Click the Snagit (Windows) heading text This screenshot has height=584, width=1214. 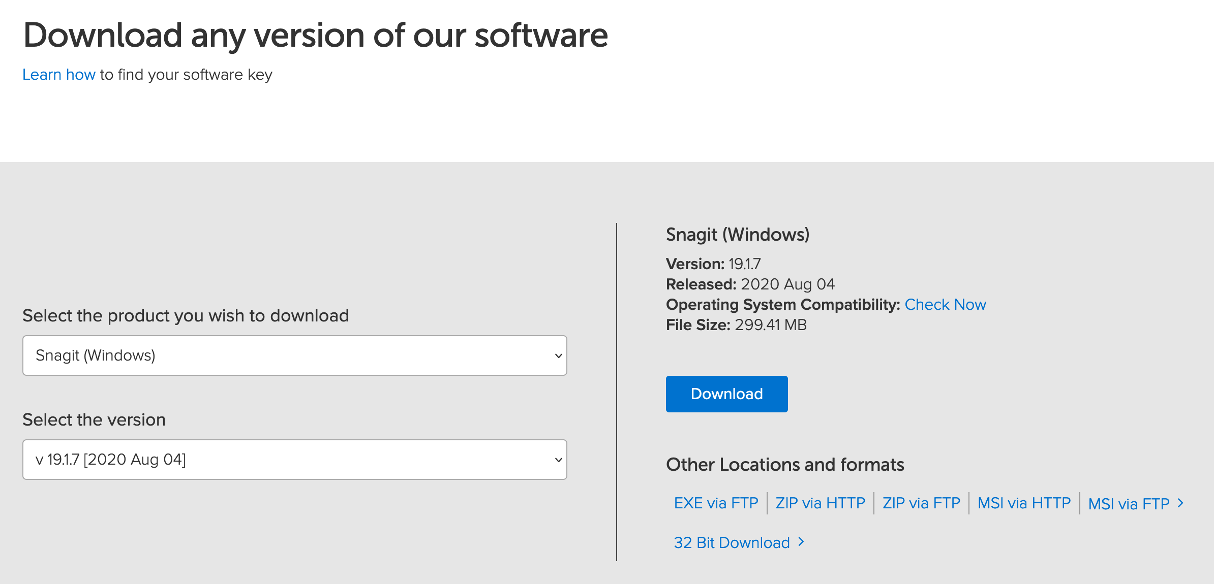[x=738, y=235]
